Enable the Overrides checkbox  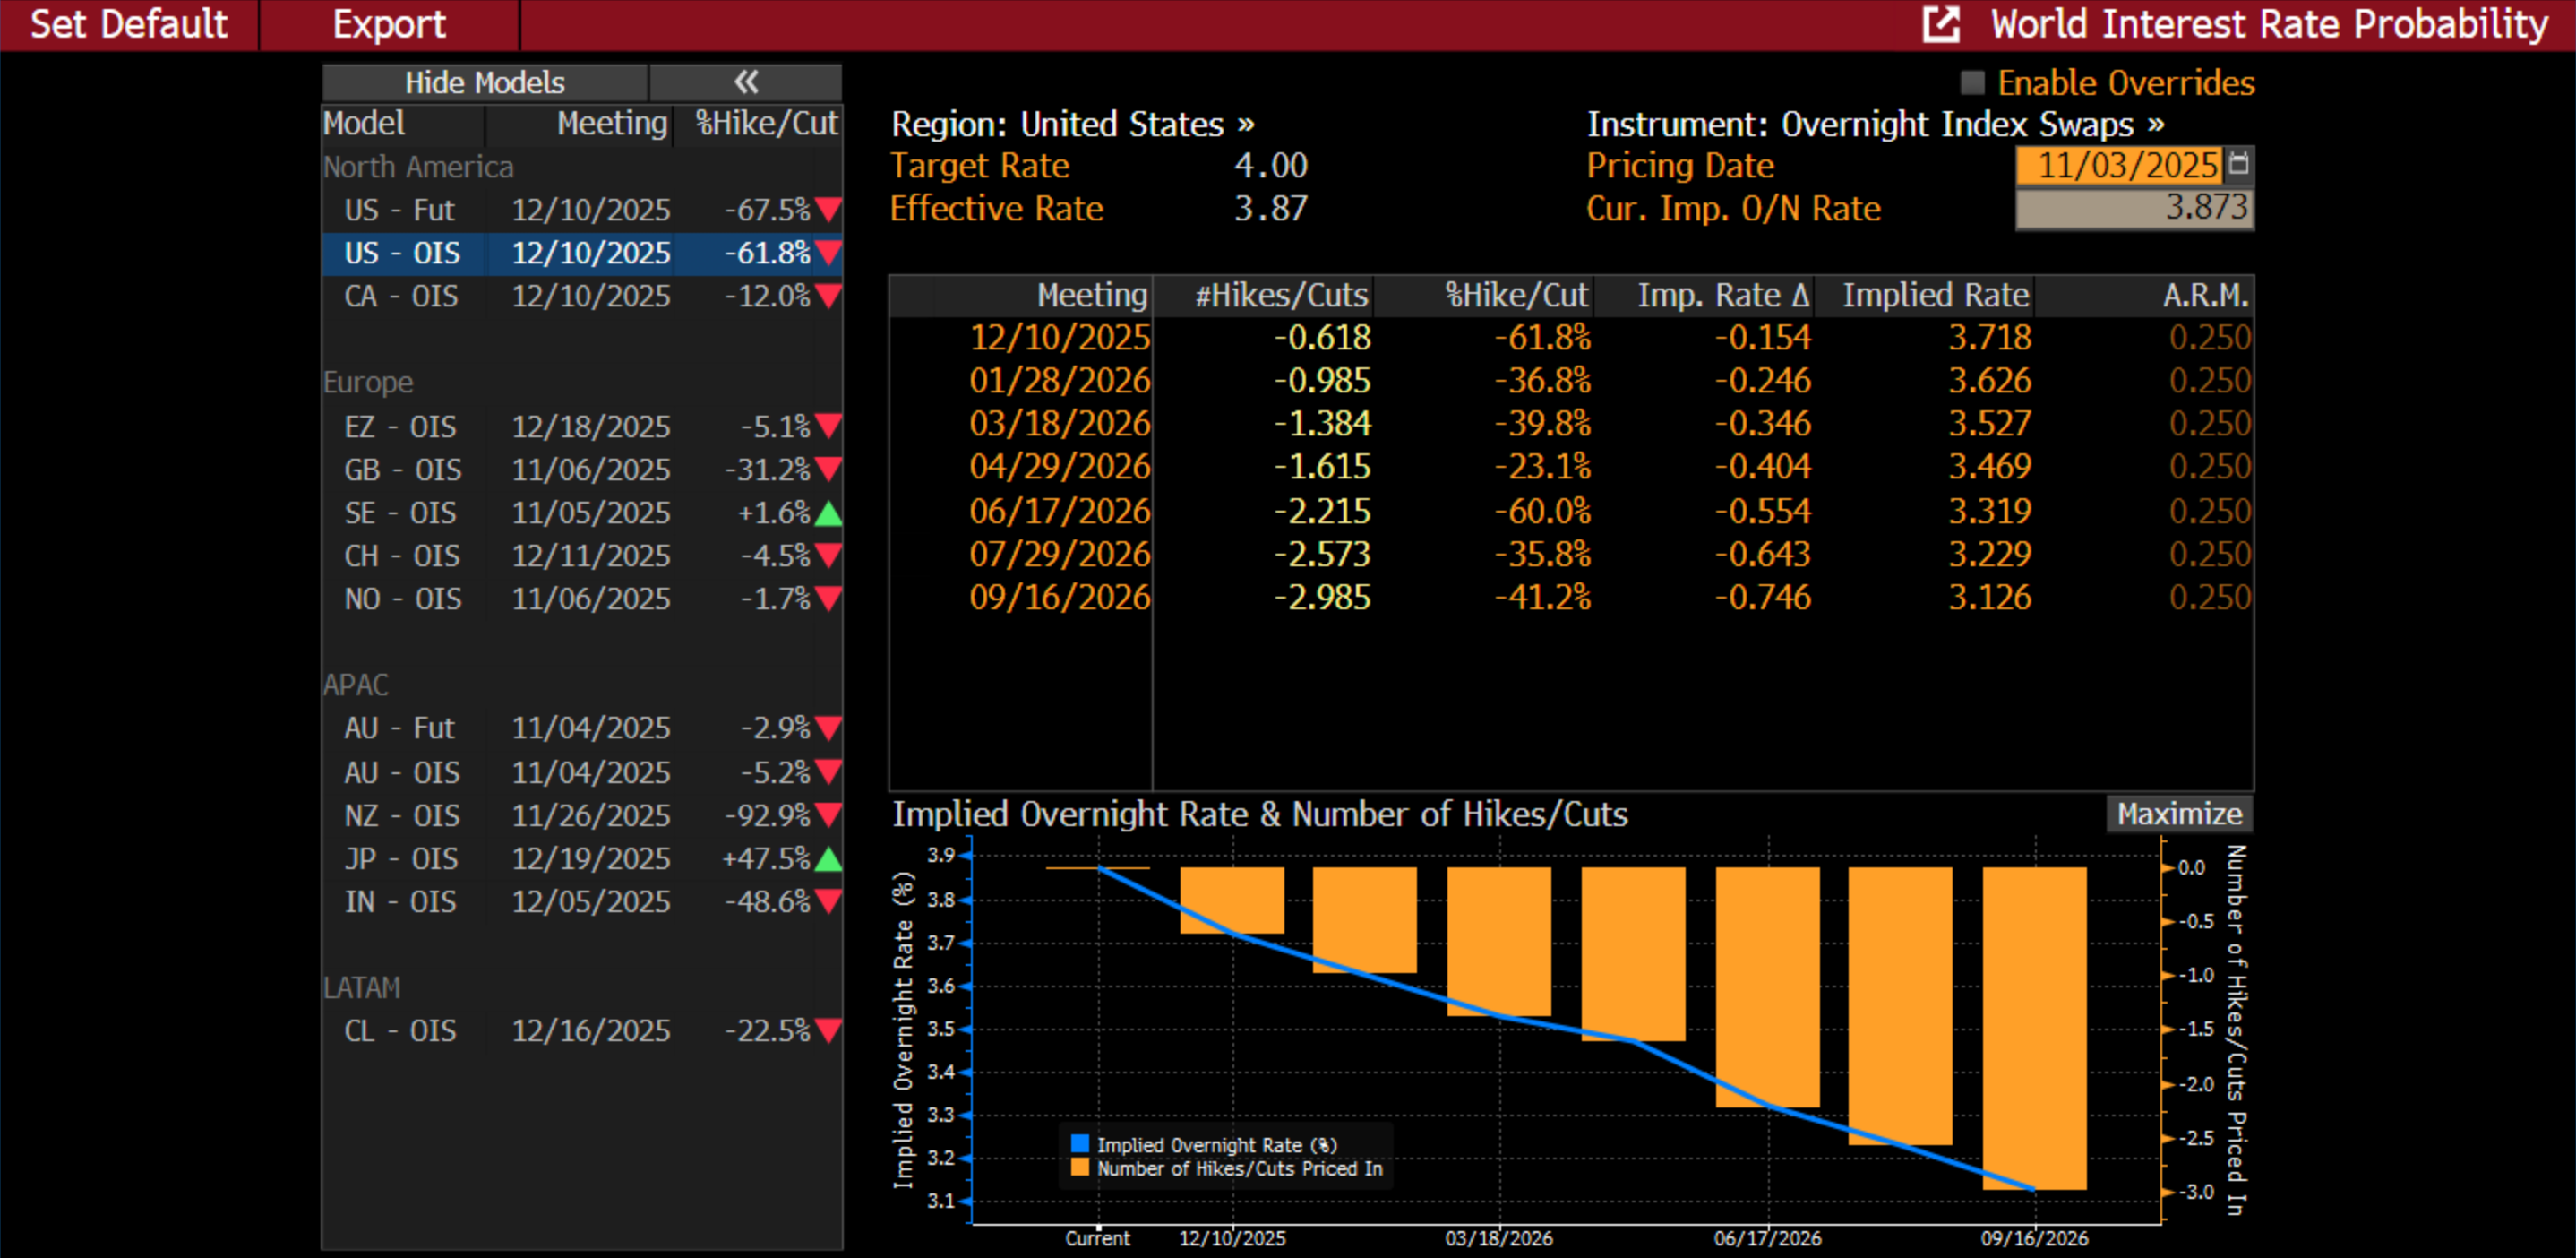(1972, 83)
